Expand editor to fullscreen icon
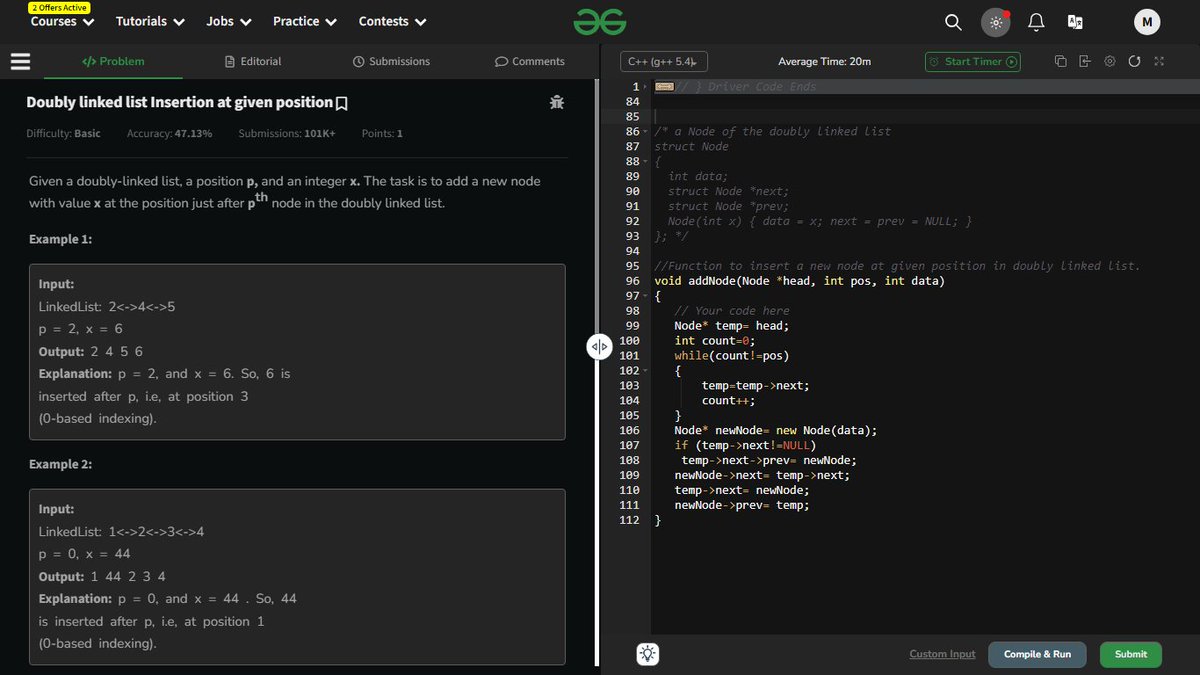Viewport: 1200px width, 675px height. (1159, 61)
